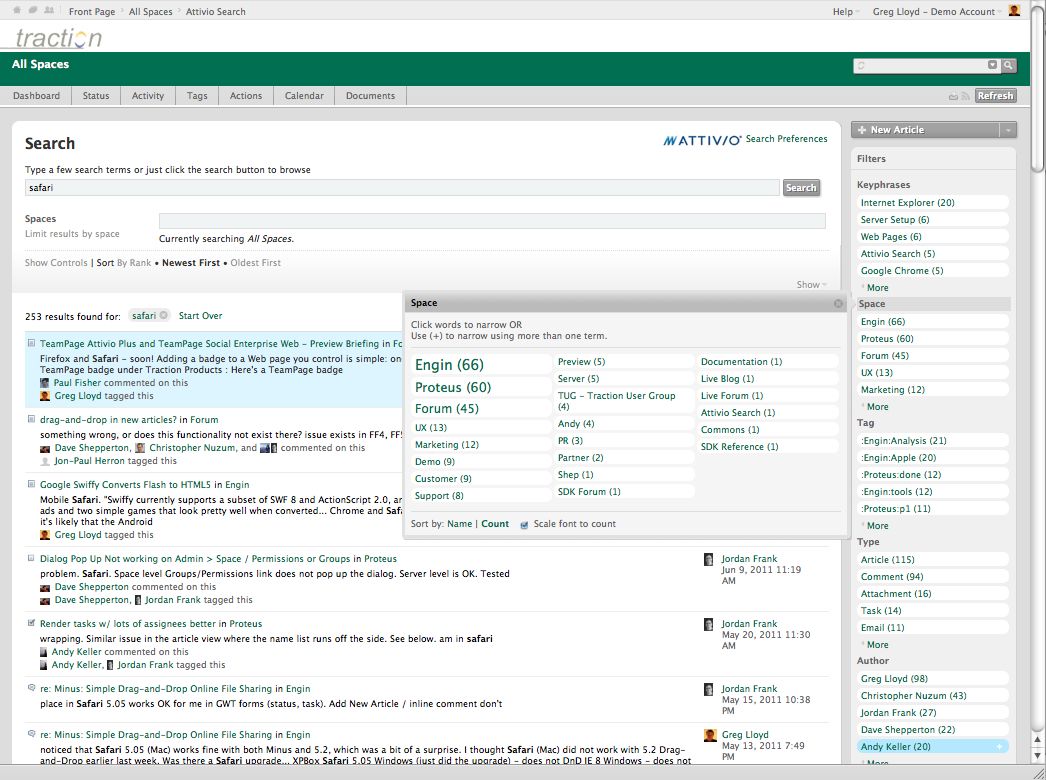Click the people icon in the top bar
This screenshot has height=780, width=1046.
[x=49, y=11]
